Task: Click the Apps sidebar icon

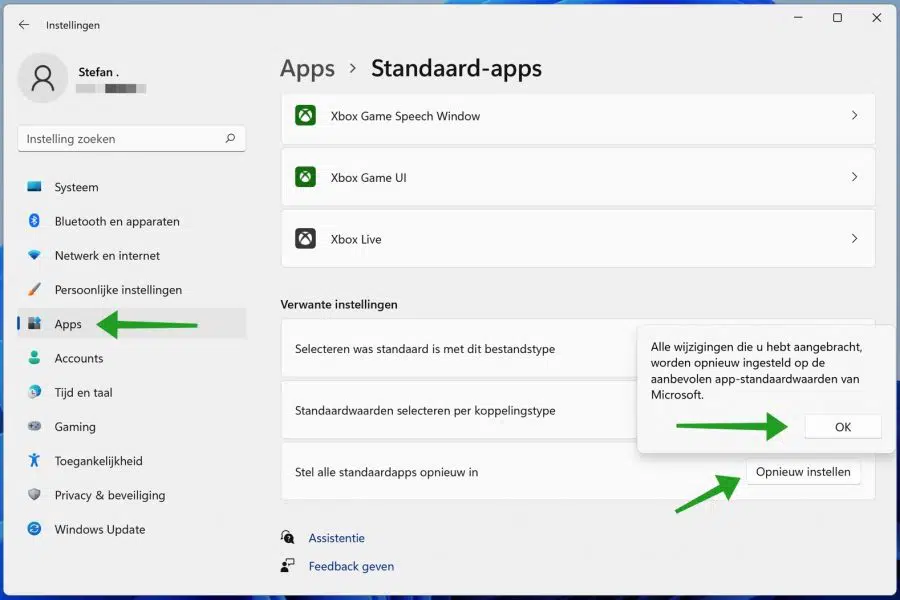Action: coord(34,323)
